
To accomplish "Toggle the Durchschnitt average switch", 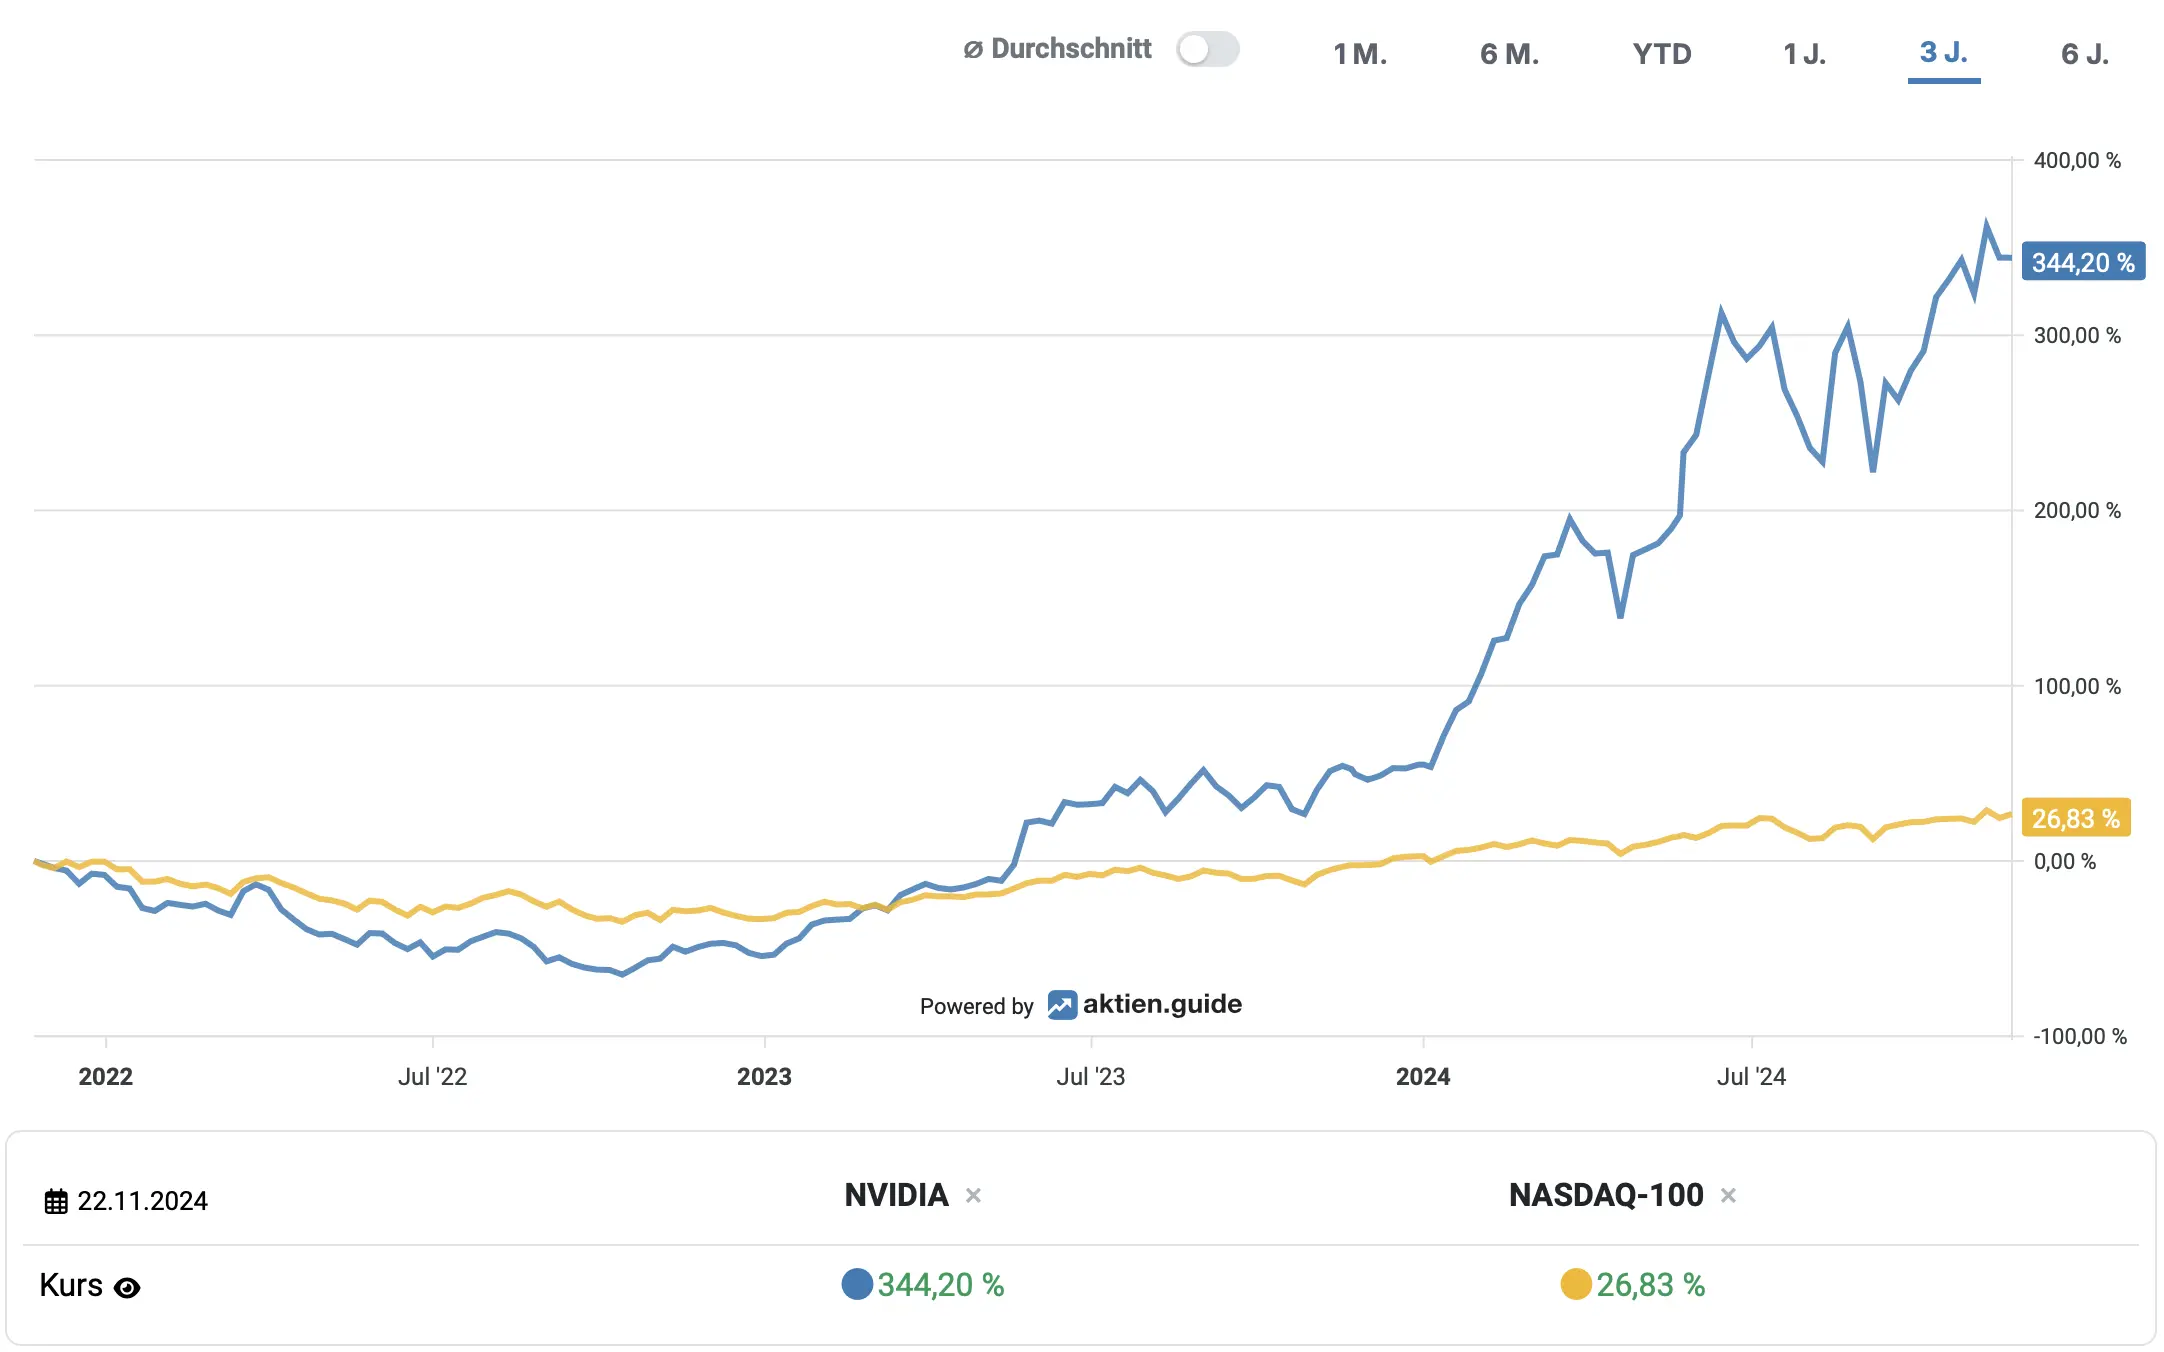I will 1207,49.
